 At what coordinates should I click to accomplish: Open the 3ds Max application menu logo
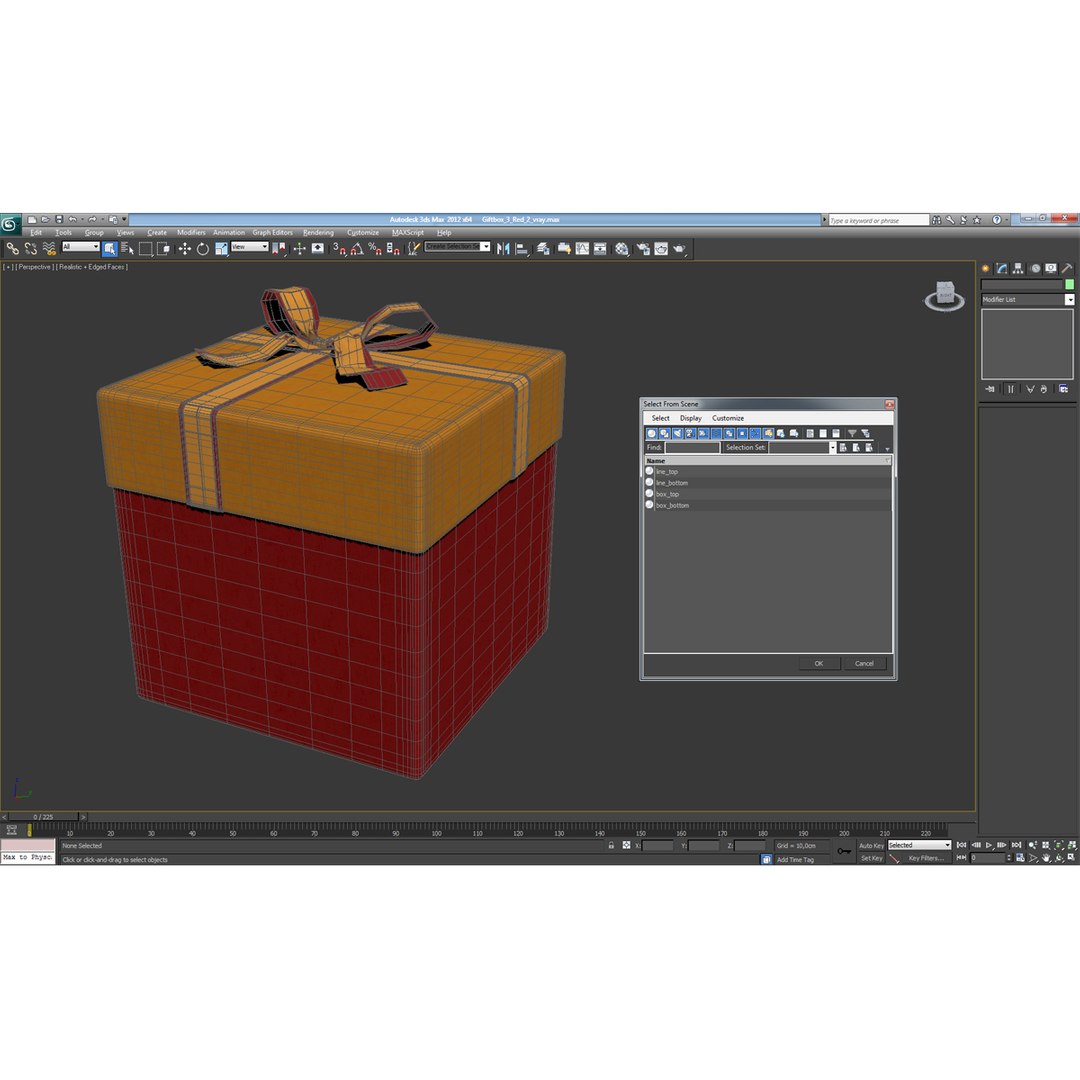10,225
